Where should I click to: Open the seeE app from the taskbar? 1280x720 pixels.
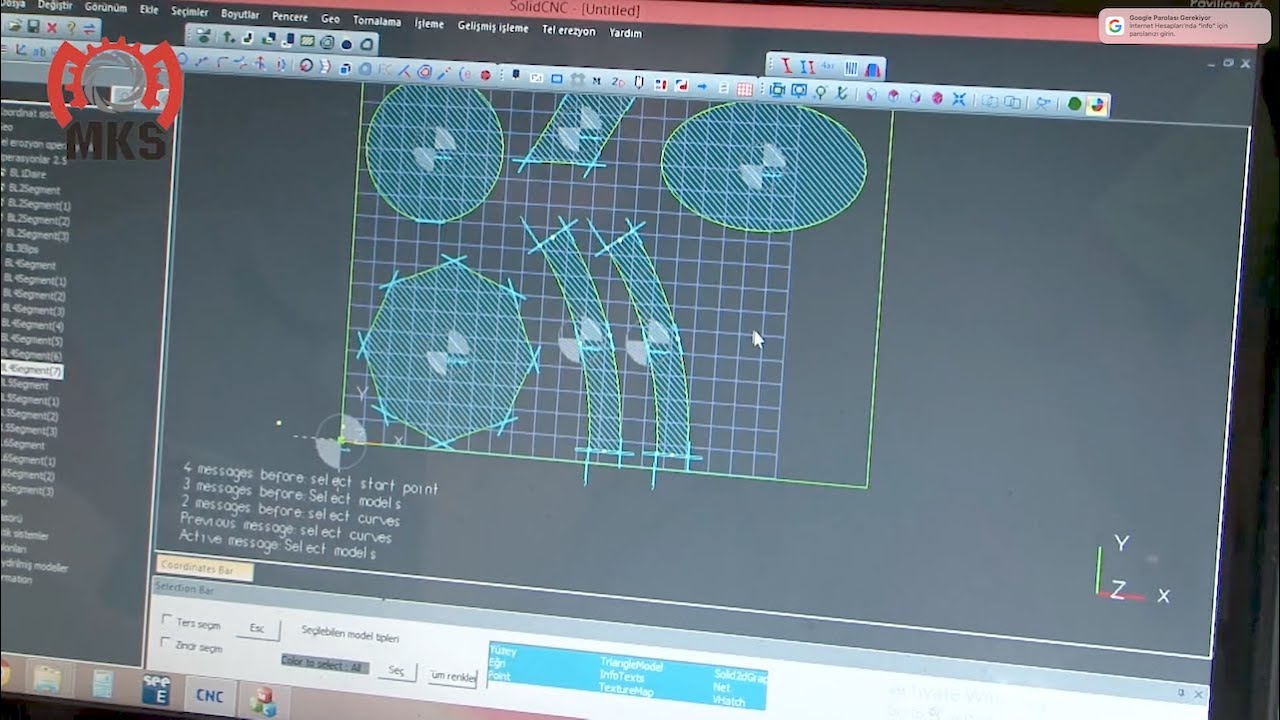pyautogui.click(x=156, y=690)
